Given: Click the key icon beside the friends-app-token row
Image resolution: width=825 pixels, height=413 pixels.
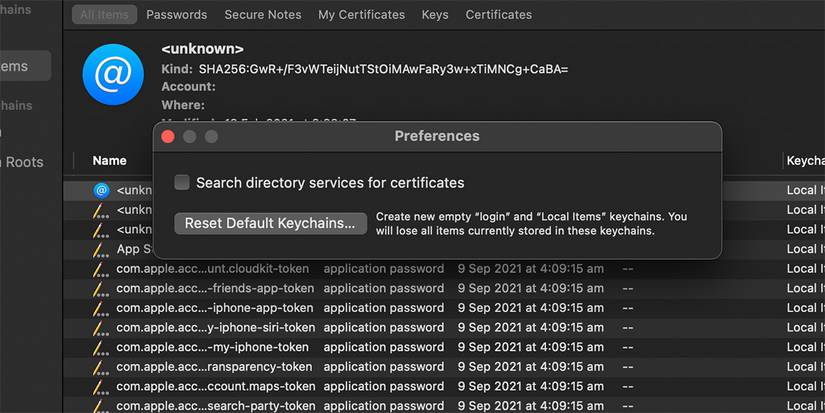Looking at the screenshot, I should click(100, 289).
